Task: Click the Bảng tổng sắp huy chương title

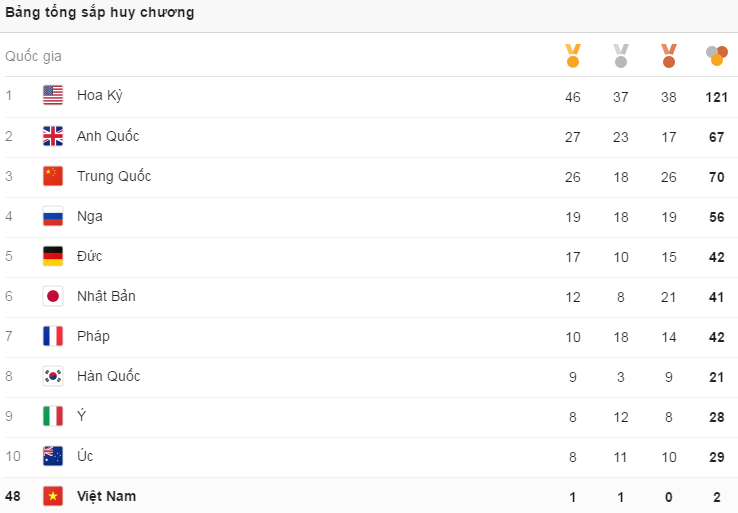Action: [x=100, y=13]
